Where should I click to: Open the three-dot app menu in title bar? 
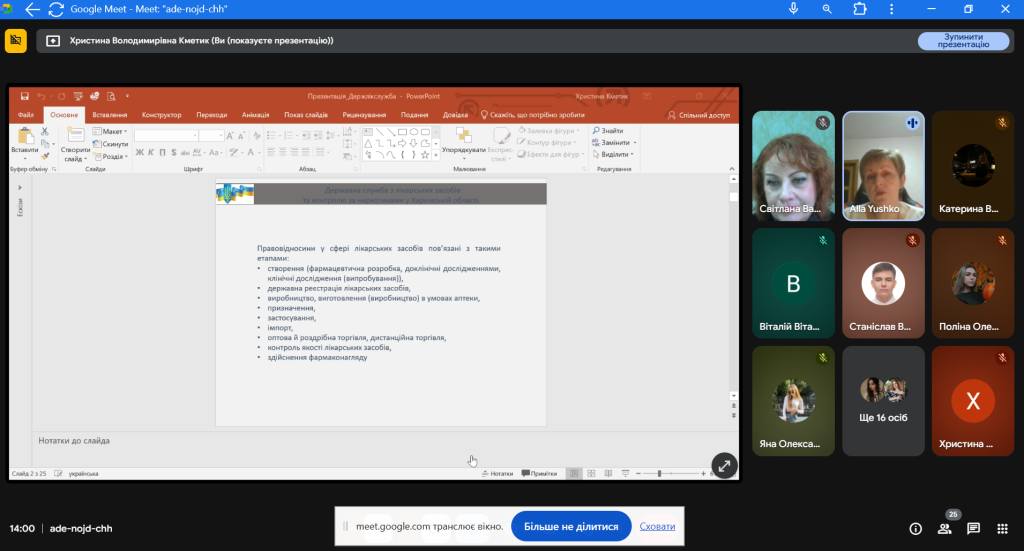pyautogui.click(x=891, y=9)
